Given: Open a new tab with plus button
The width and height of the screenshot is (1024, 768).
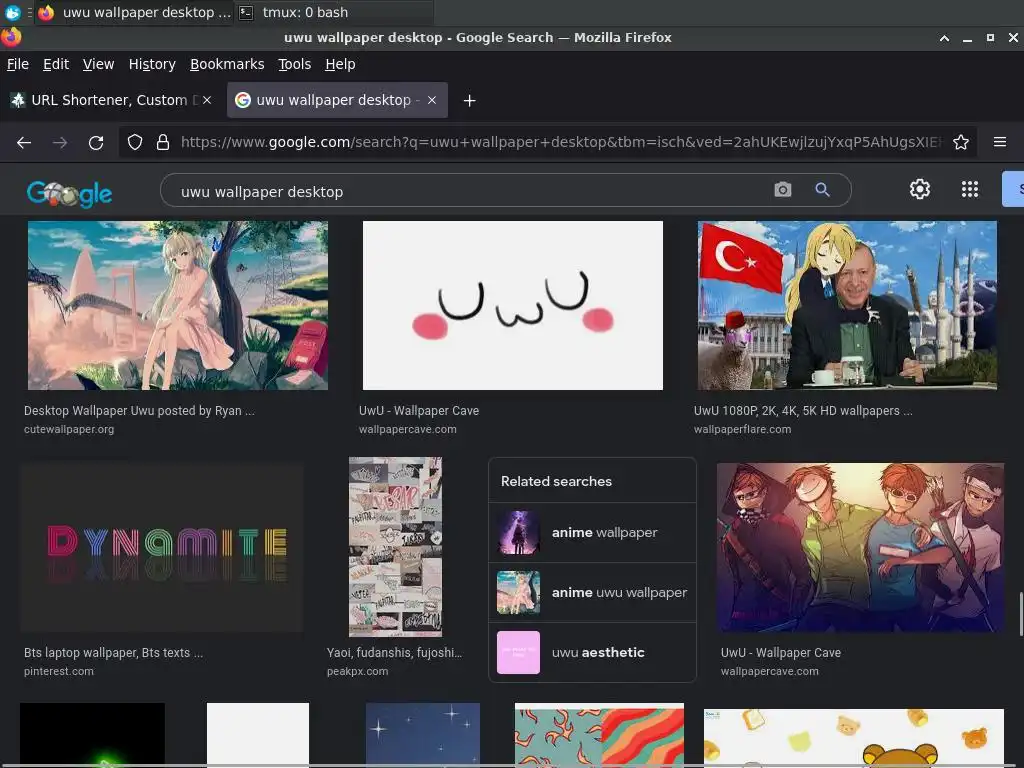Looking at the screenshot, I should click(469, 101).
